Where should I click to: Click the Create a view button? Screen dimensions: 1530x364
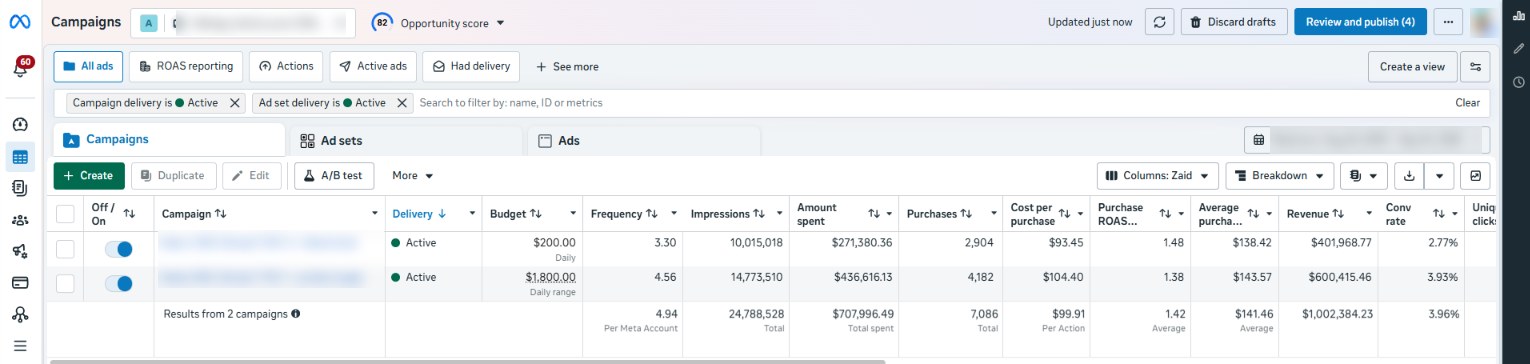click(x=1412, y=67)
